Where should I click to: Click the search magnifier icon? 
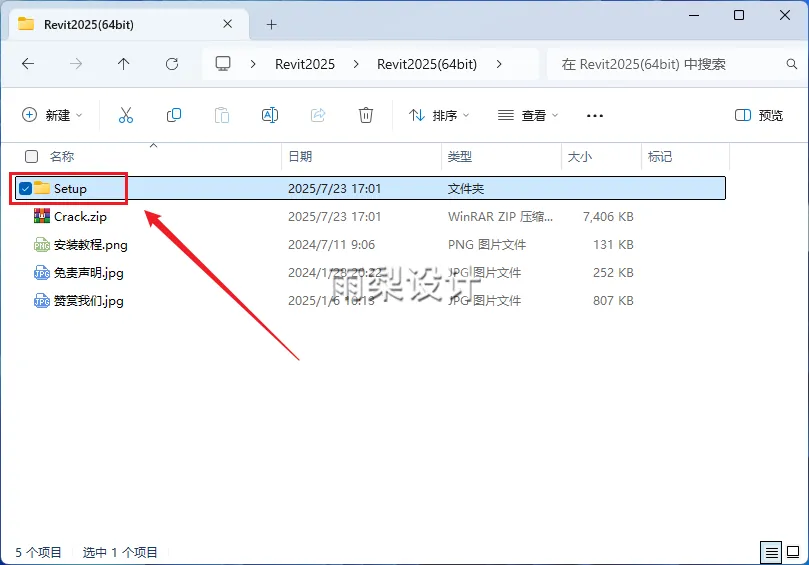pos(791,64)
